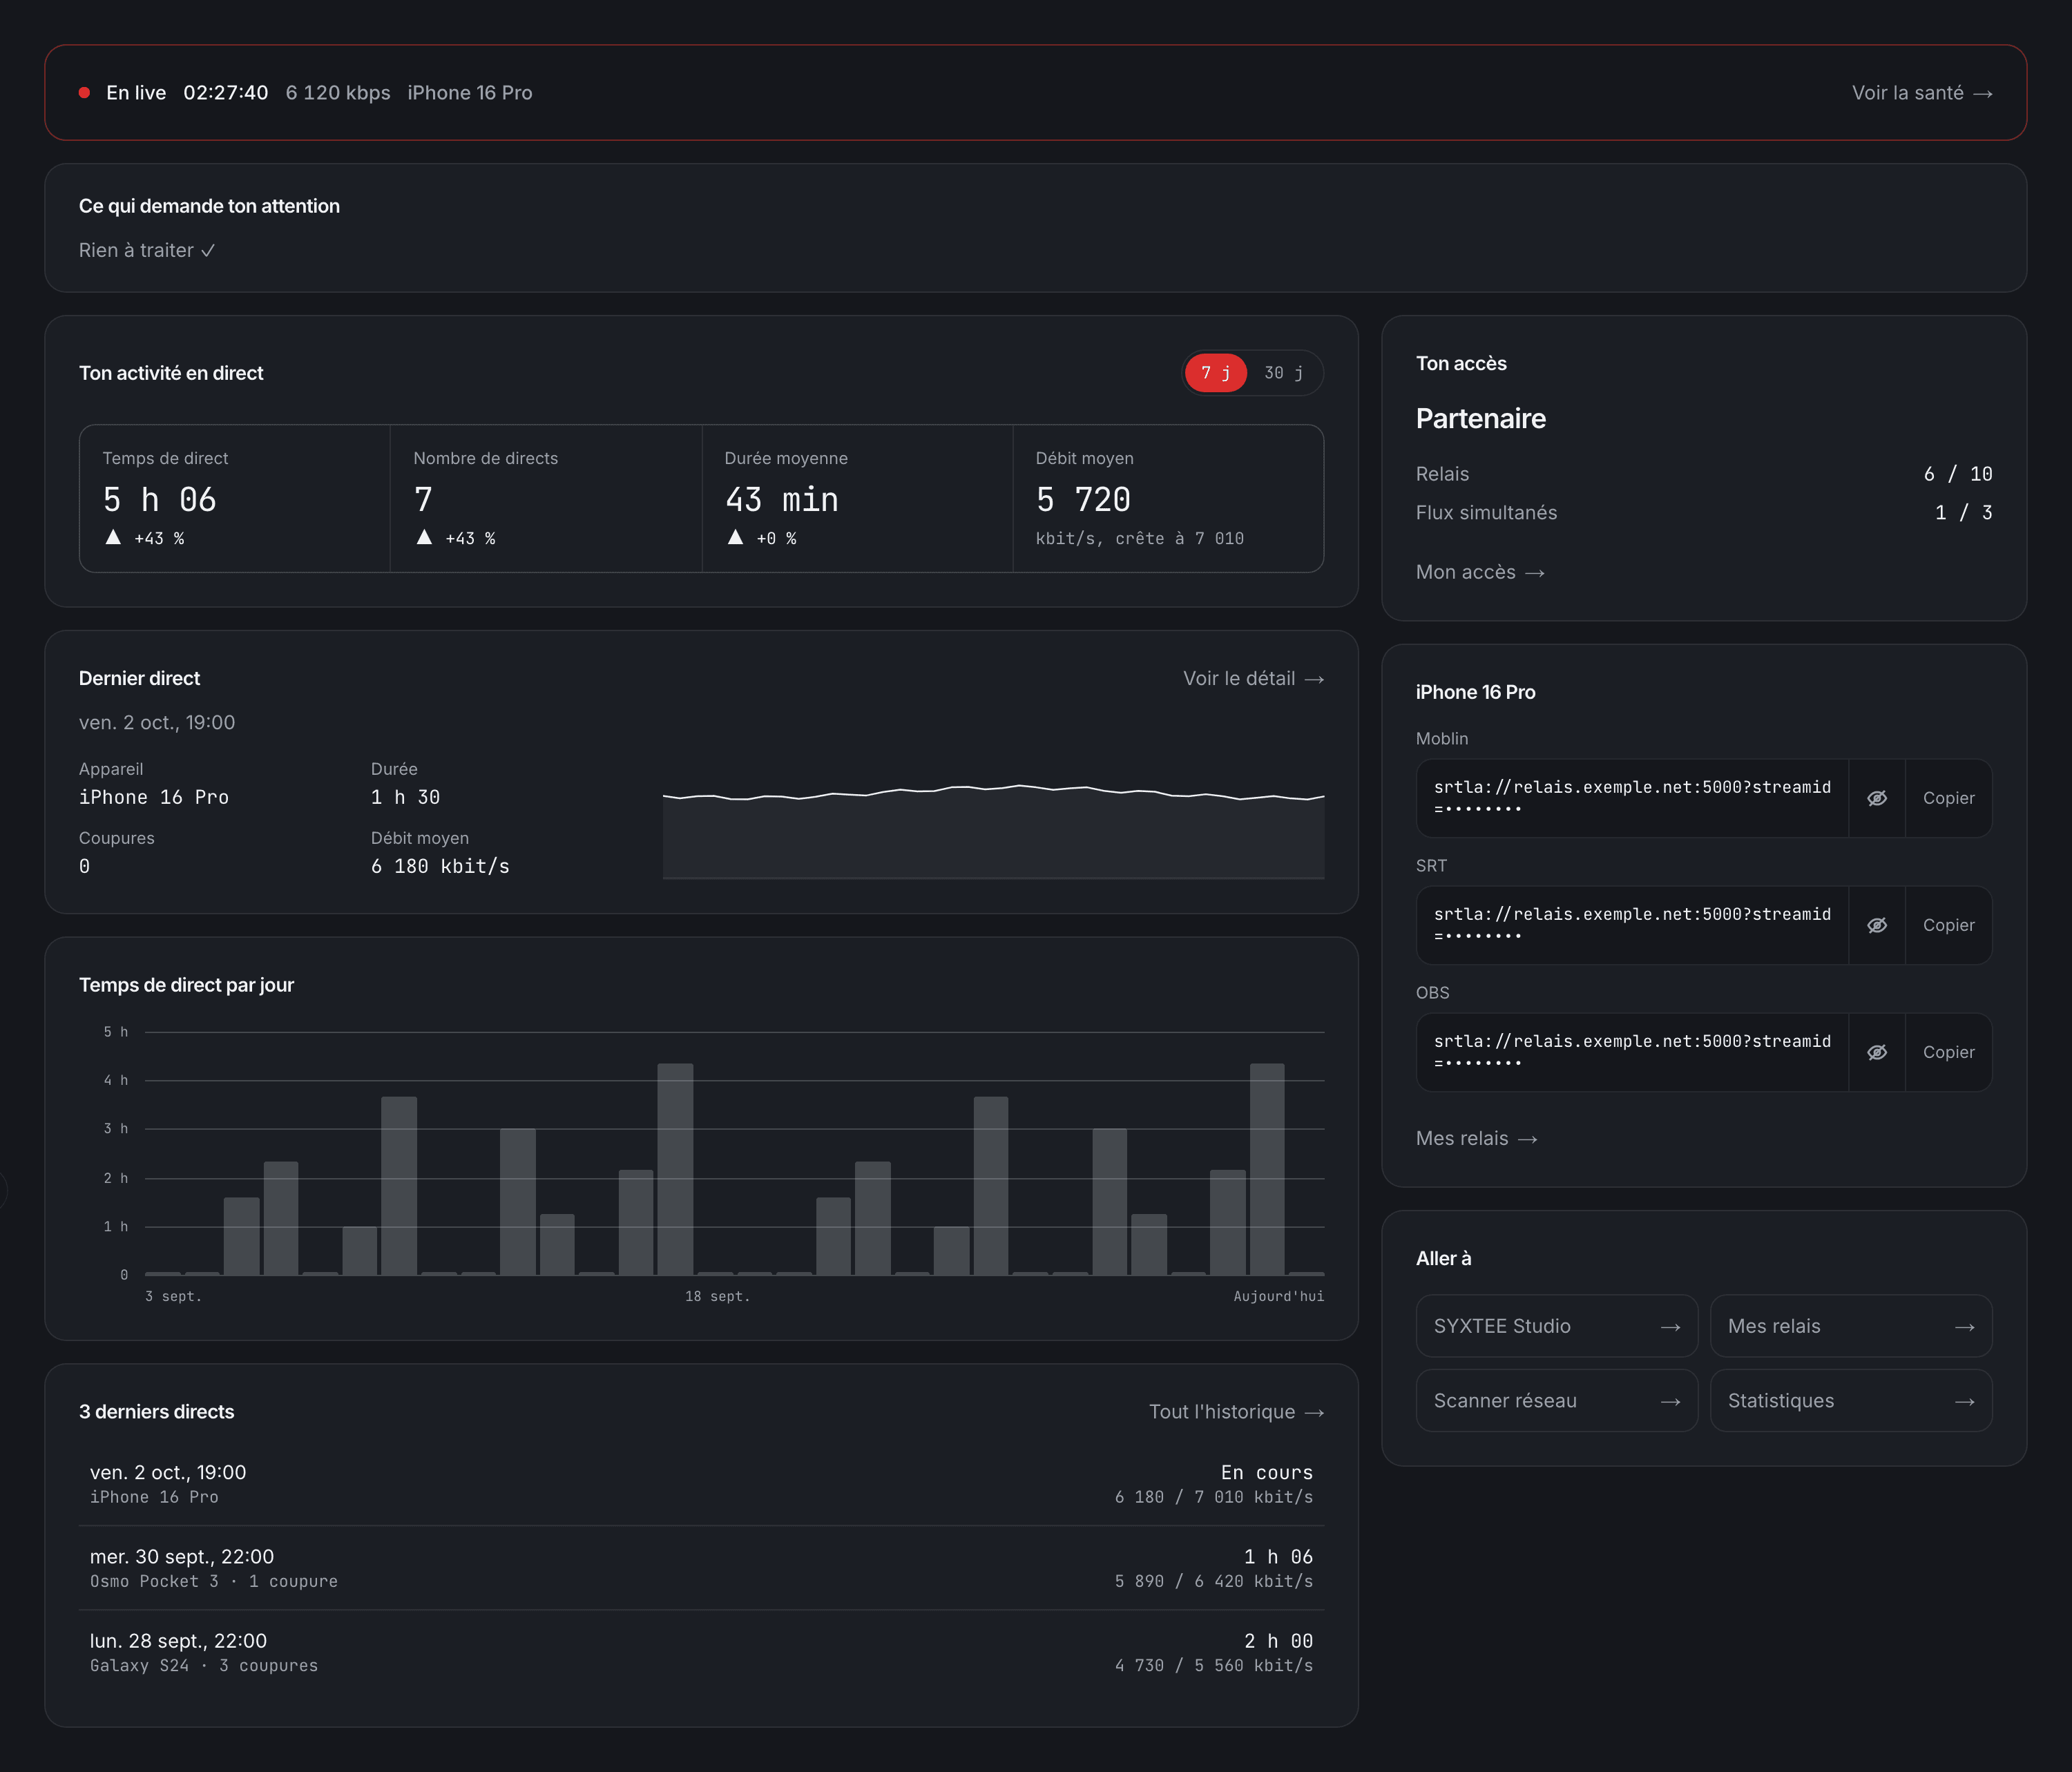2072x1772 pixels.
Task: Go to Mes relais shortcut in Aller à
Action: tap(1851, 1326)
